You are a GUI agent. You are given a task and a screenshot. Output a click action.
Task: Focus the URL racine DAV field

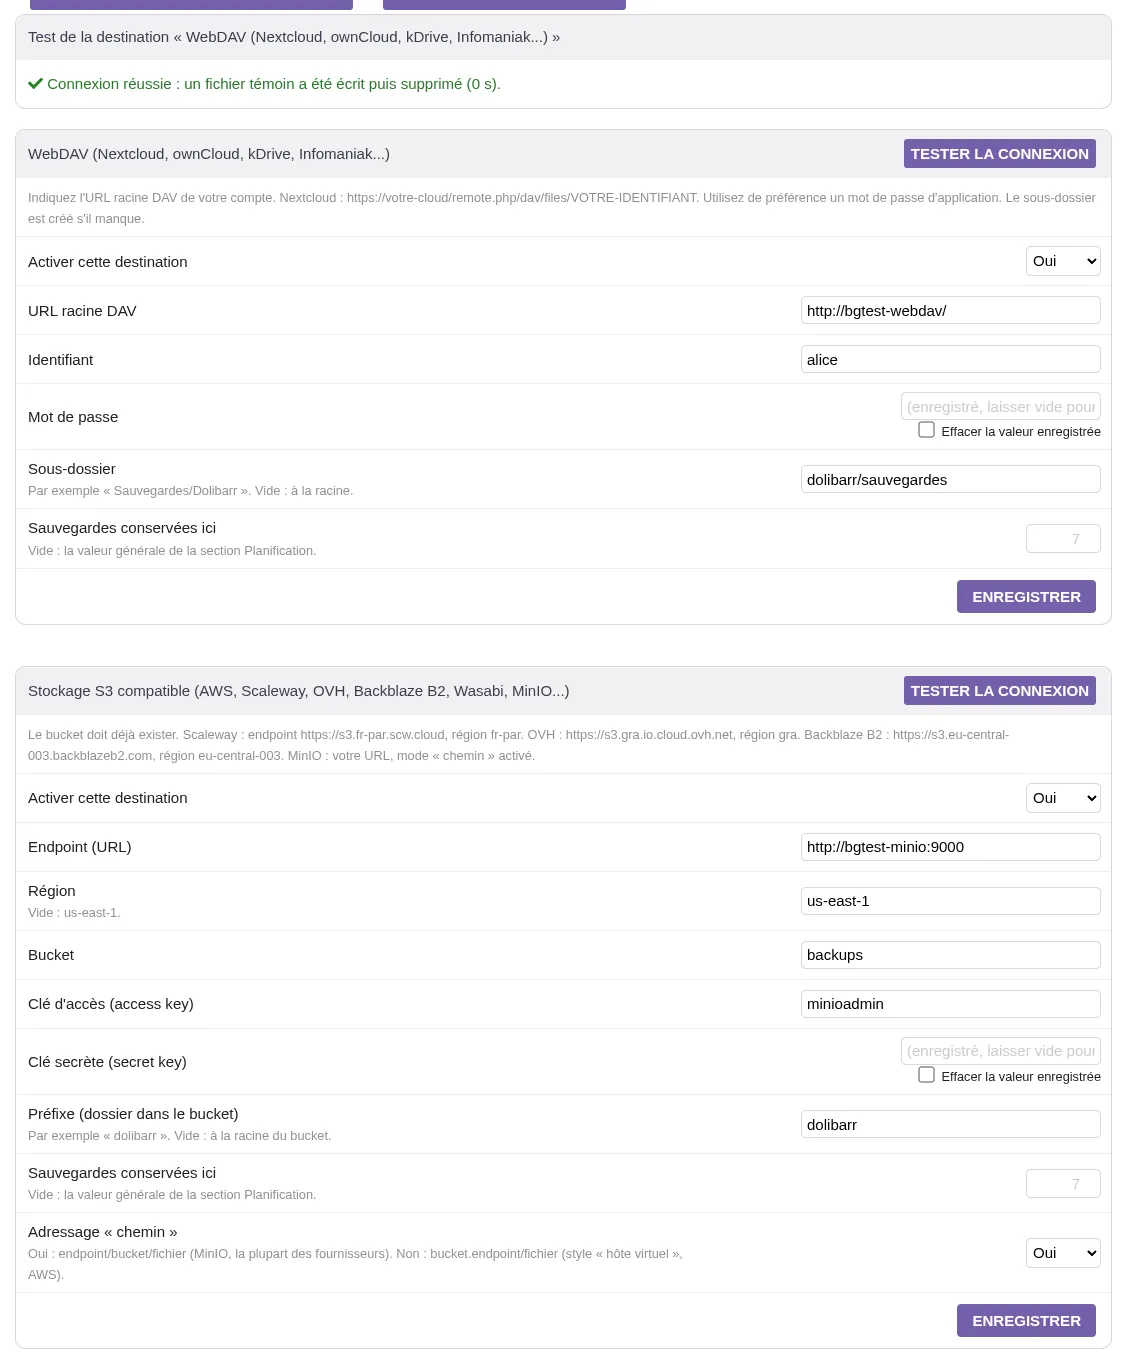tap(950, 310)
